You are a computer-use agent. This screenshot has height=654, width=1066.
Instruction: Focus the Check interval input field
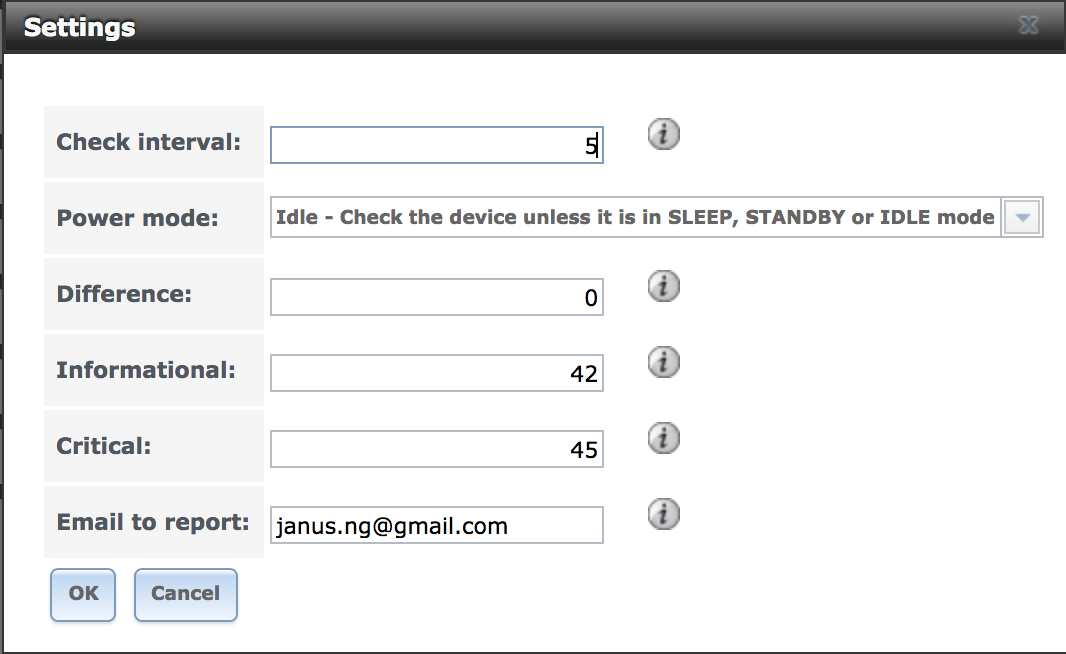coord(436,145)
